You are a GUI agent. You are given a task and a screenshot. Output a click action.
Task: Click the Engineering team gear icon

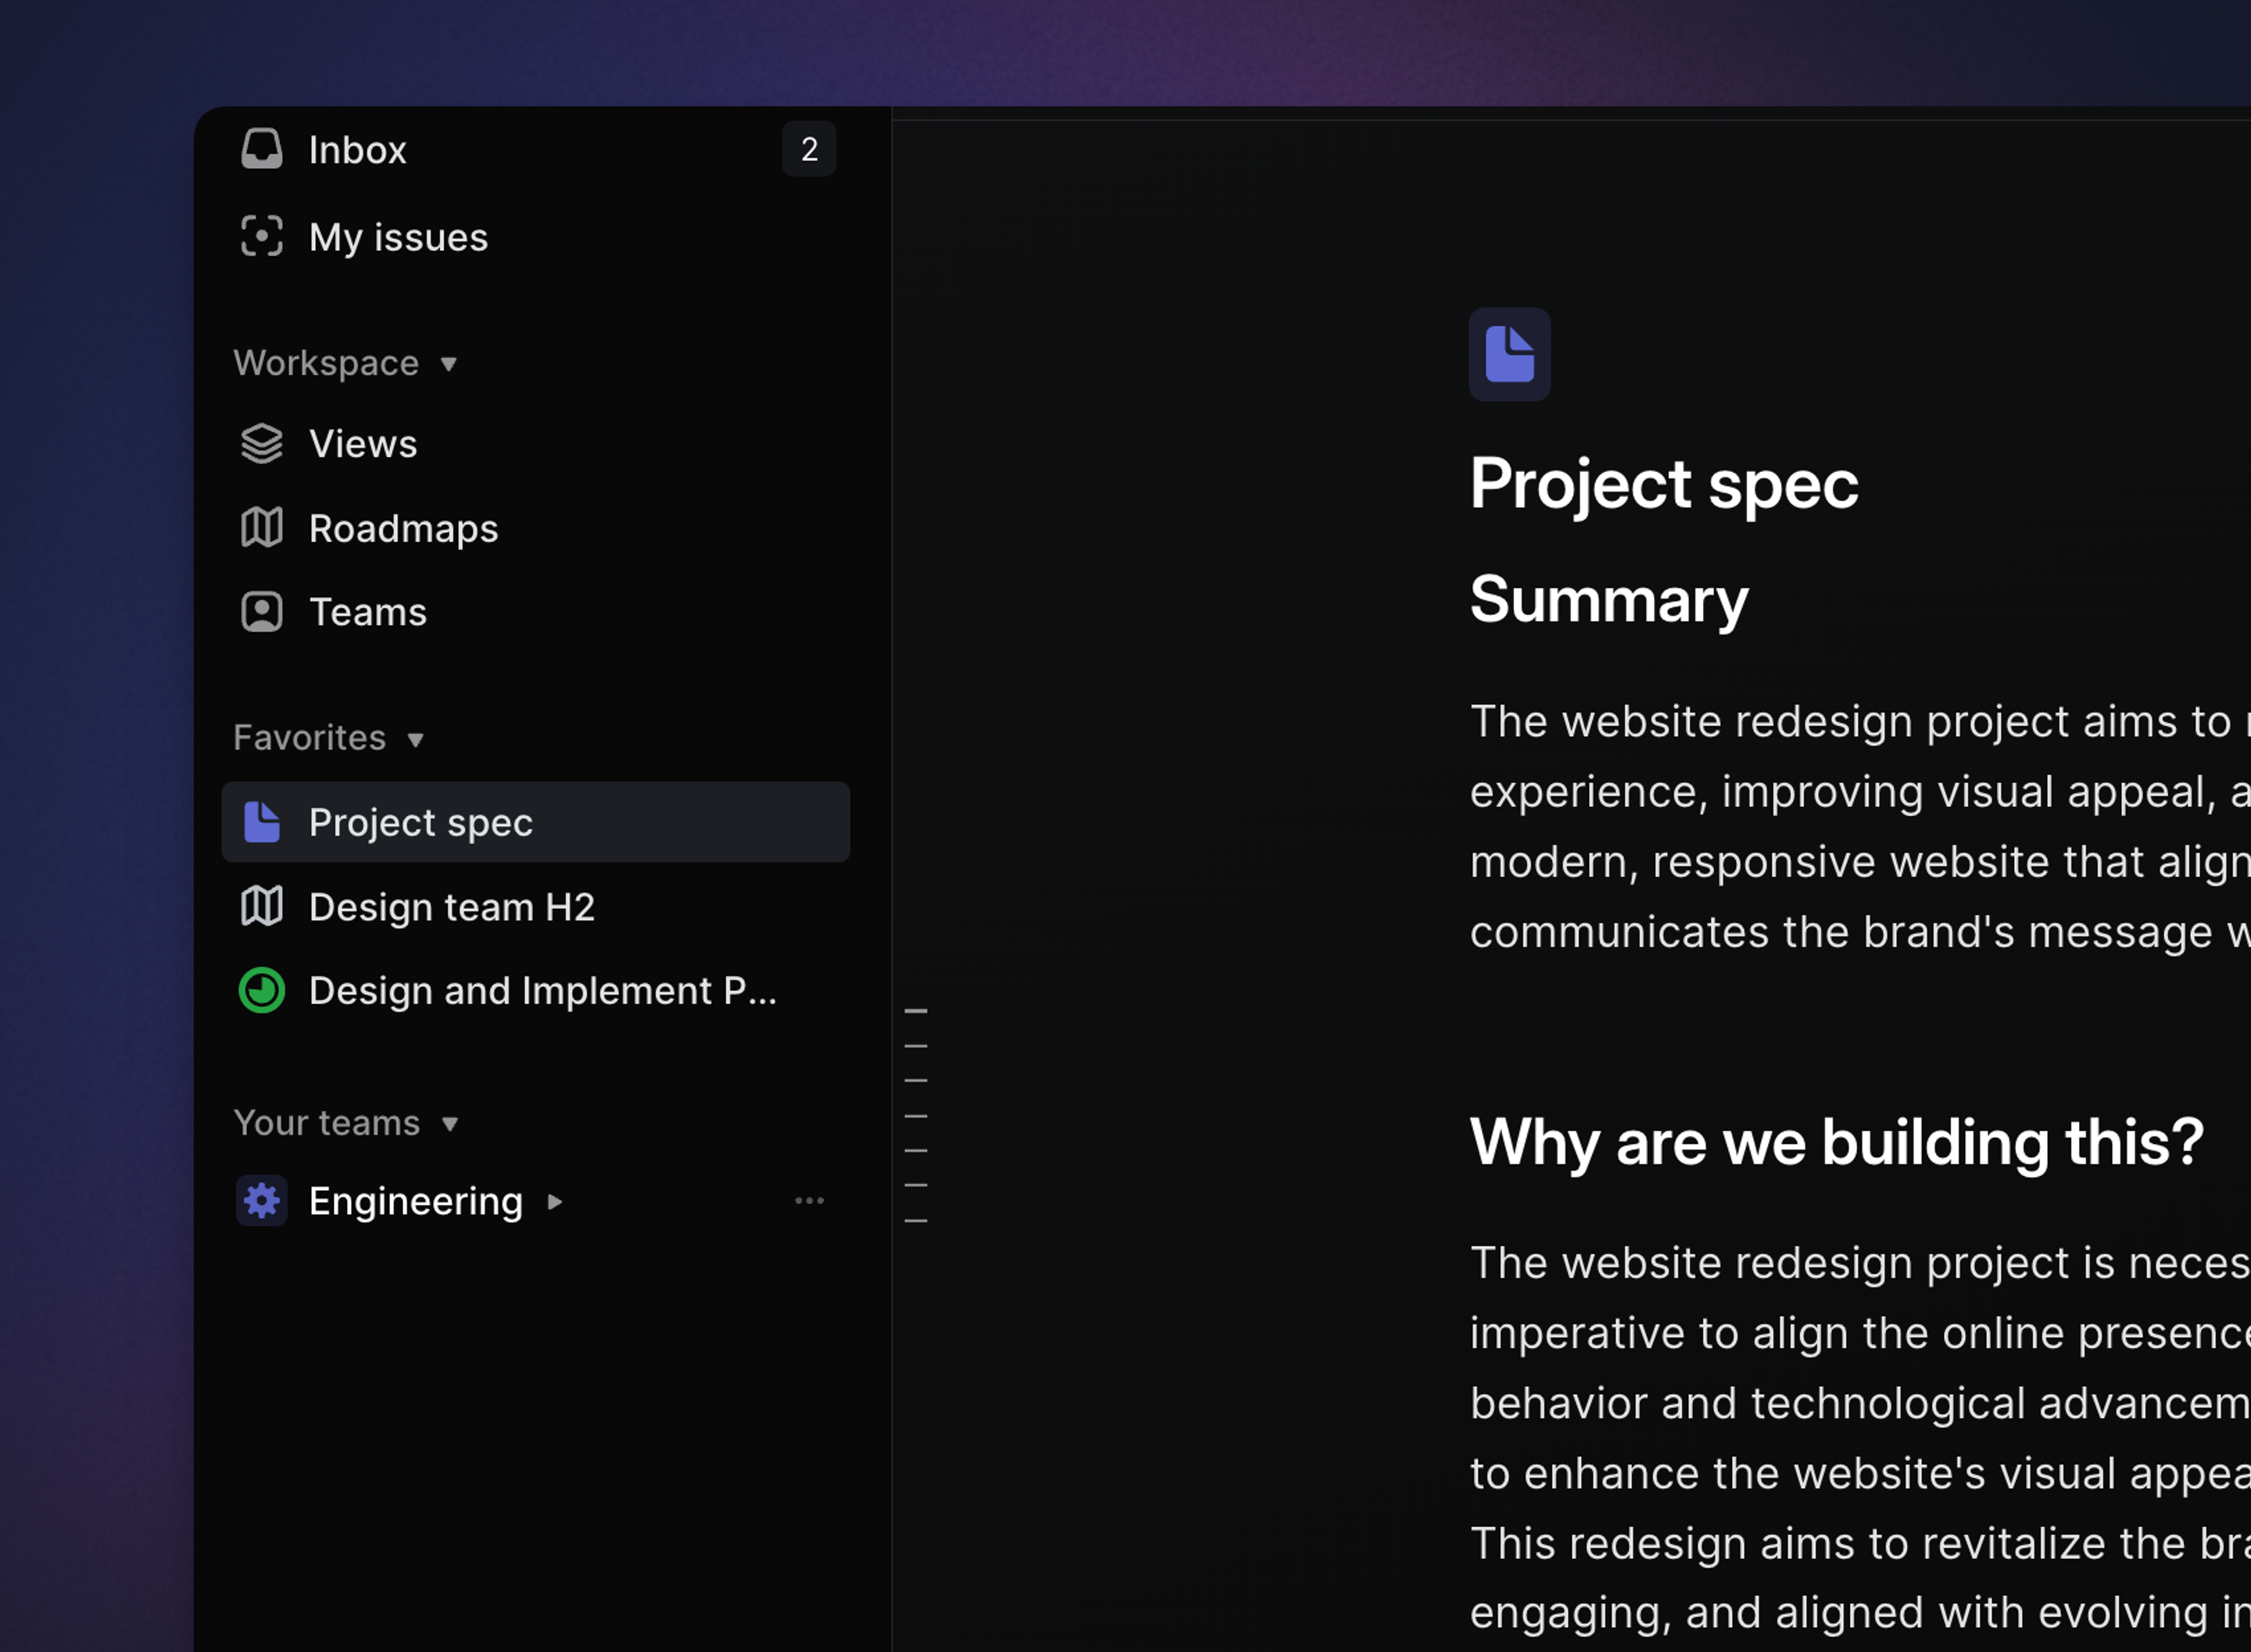(x=262, y=1201)
